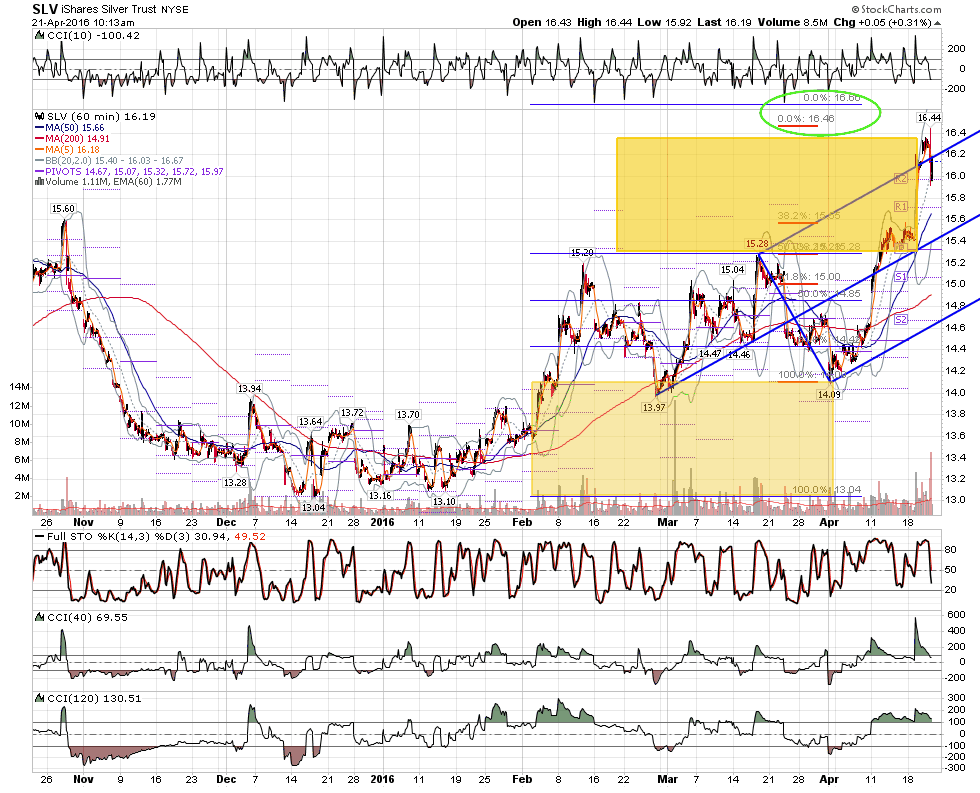
Task: Click the purple PIVOTS line color marker
Action: click(x=39, y=171)
